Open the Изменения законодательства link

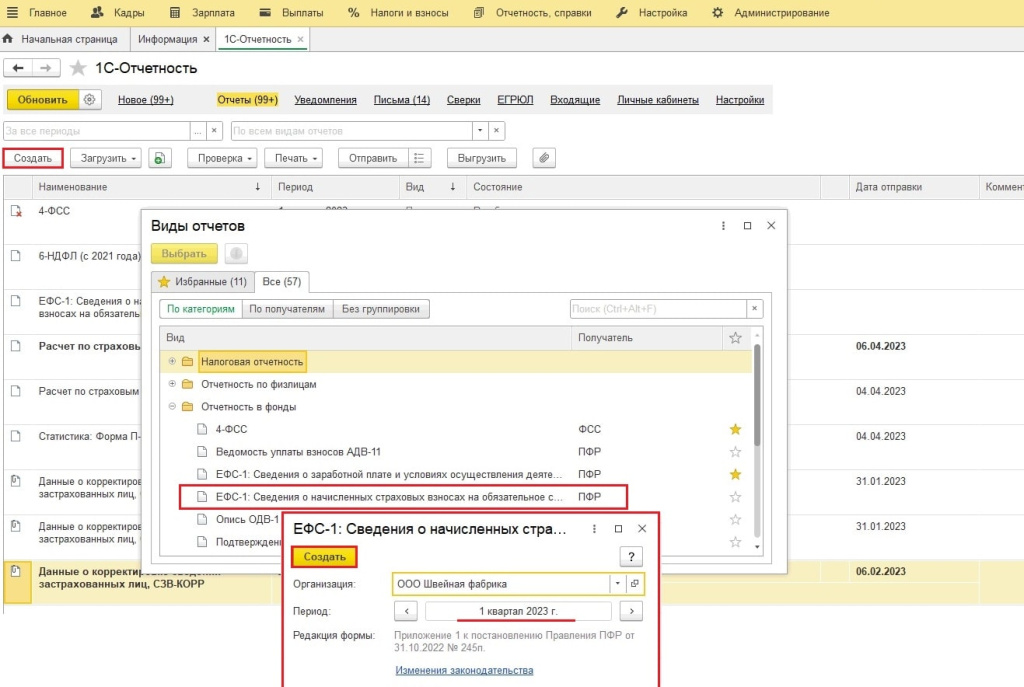coord(464,670)
